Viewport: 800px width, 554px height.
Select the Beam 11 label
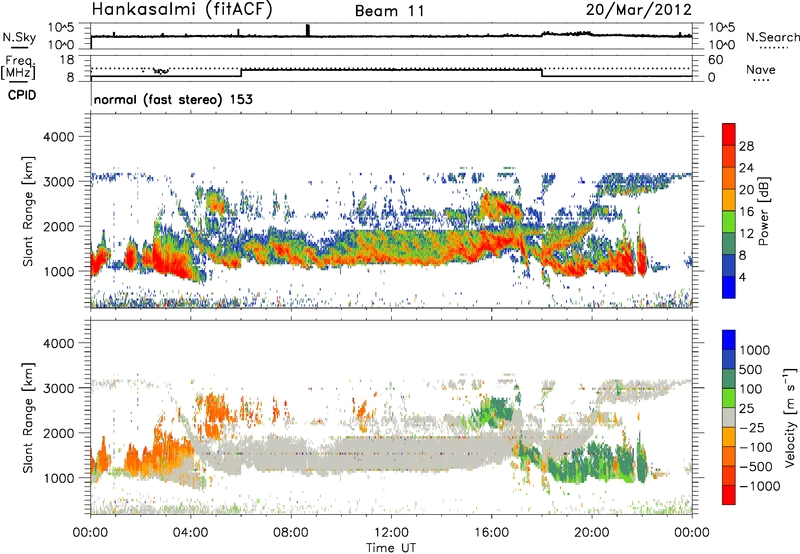pyautogui.click(x=390, y=11)
